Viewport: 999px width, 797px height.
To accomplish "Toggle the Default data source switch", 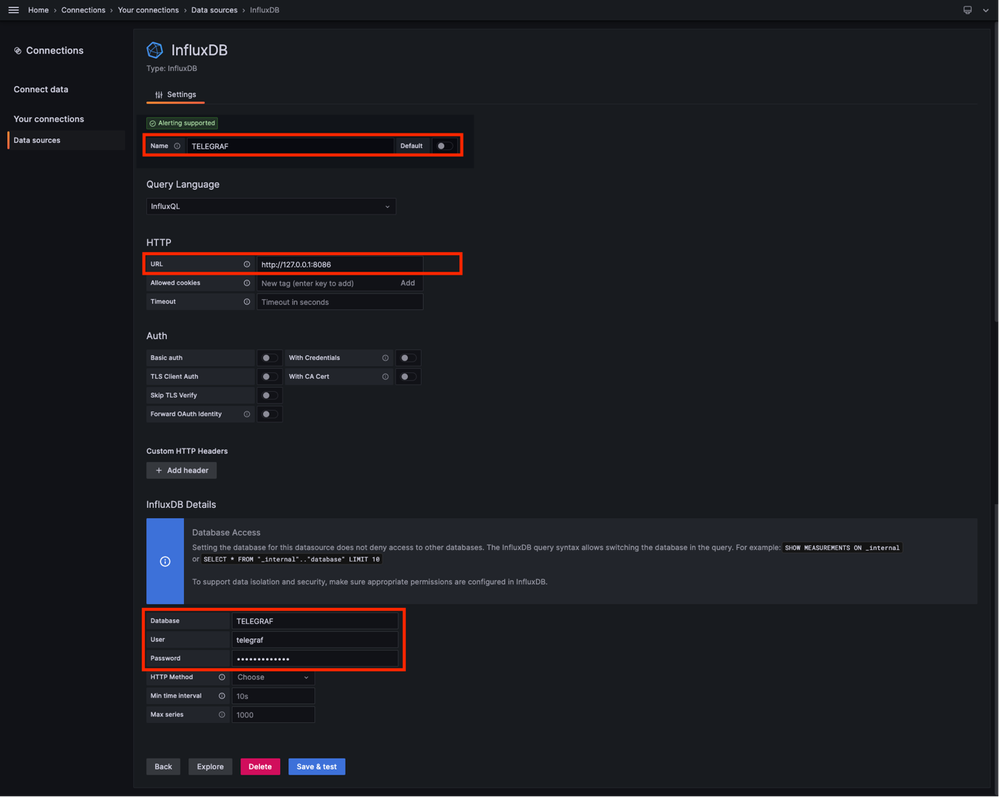I will [445, 146].
